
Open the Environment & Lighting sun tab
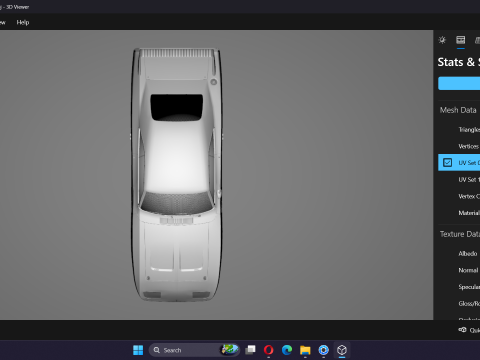(x=442, y=40)
